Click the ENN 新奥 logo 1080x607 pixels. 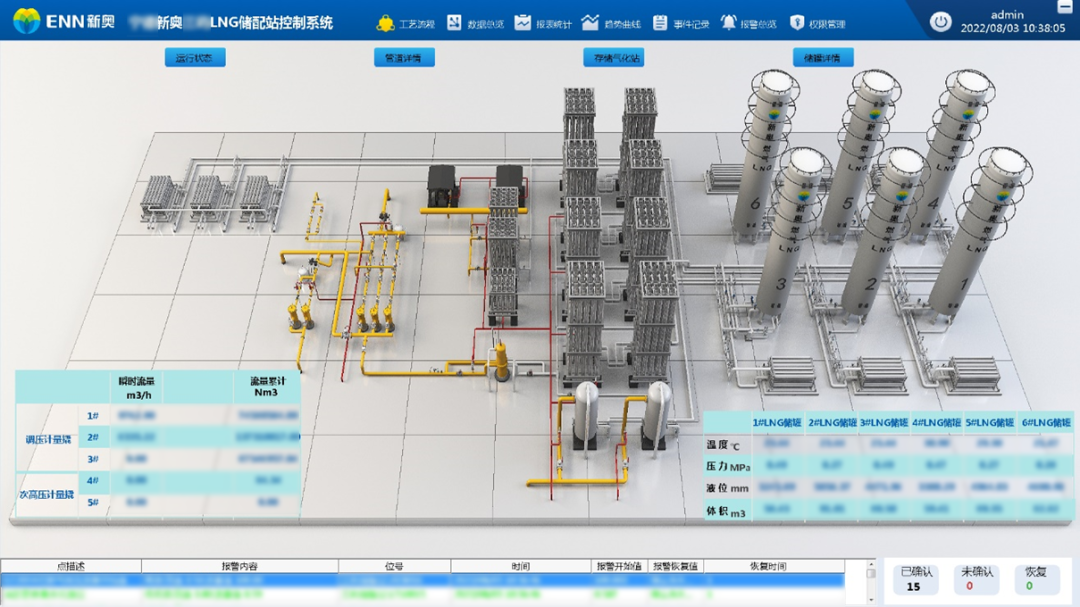click(64, 21)
